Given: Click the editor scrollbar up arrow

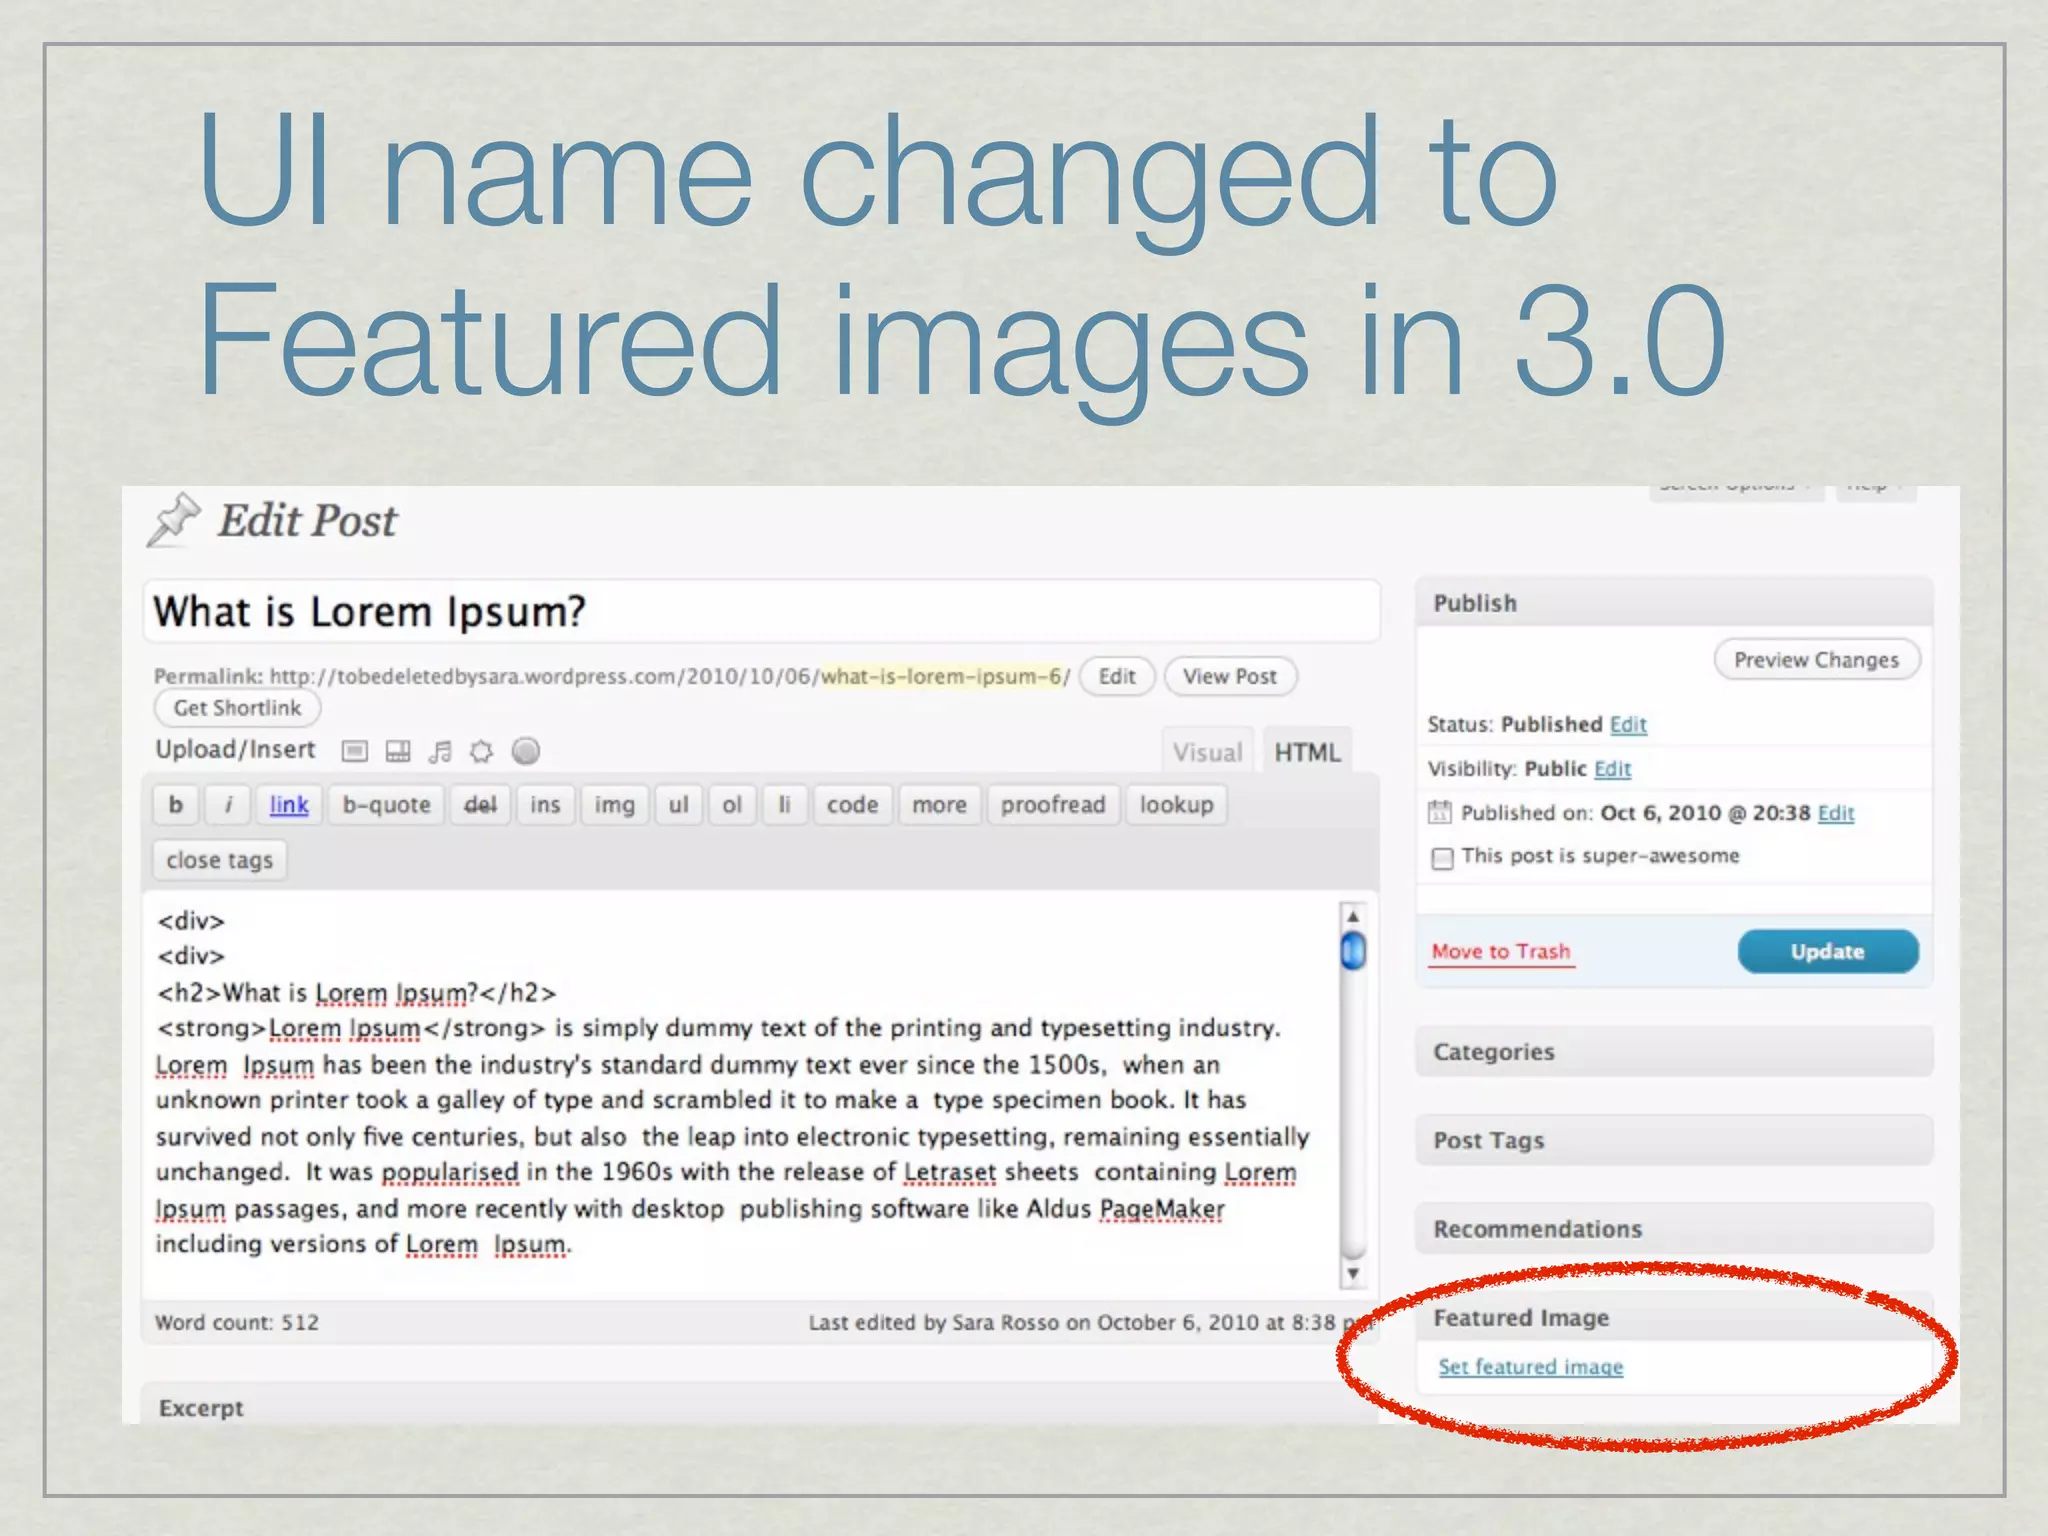Looking at the screenshot, I should click(x=1353, y=915).
